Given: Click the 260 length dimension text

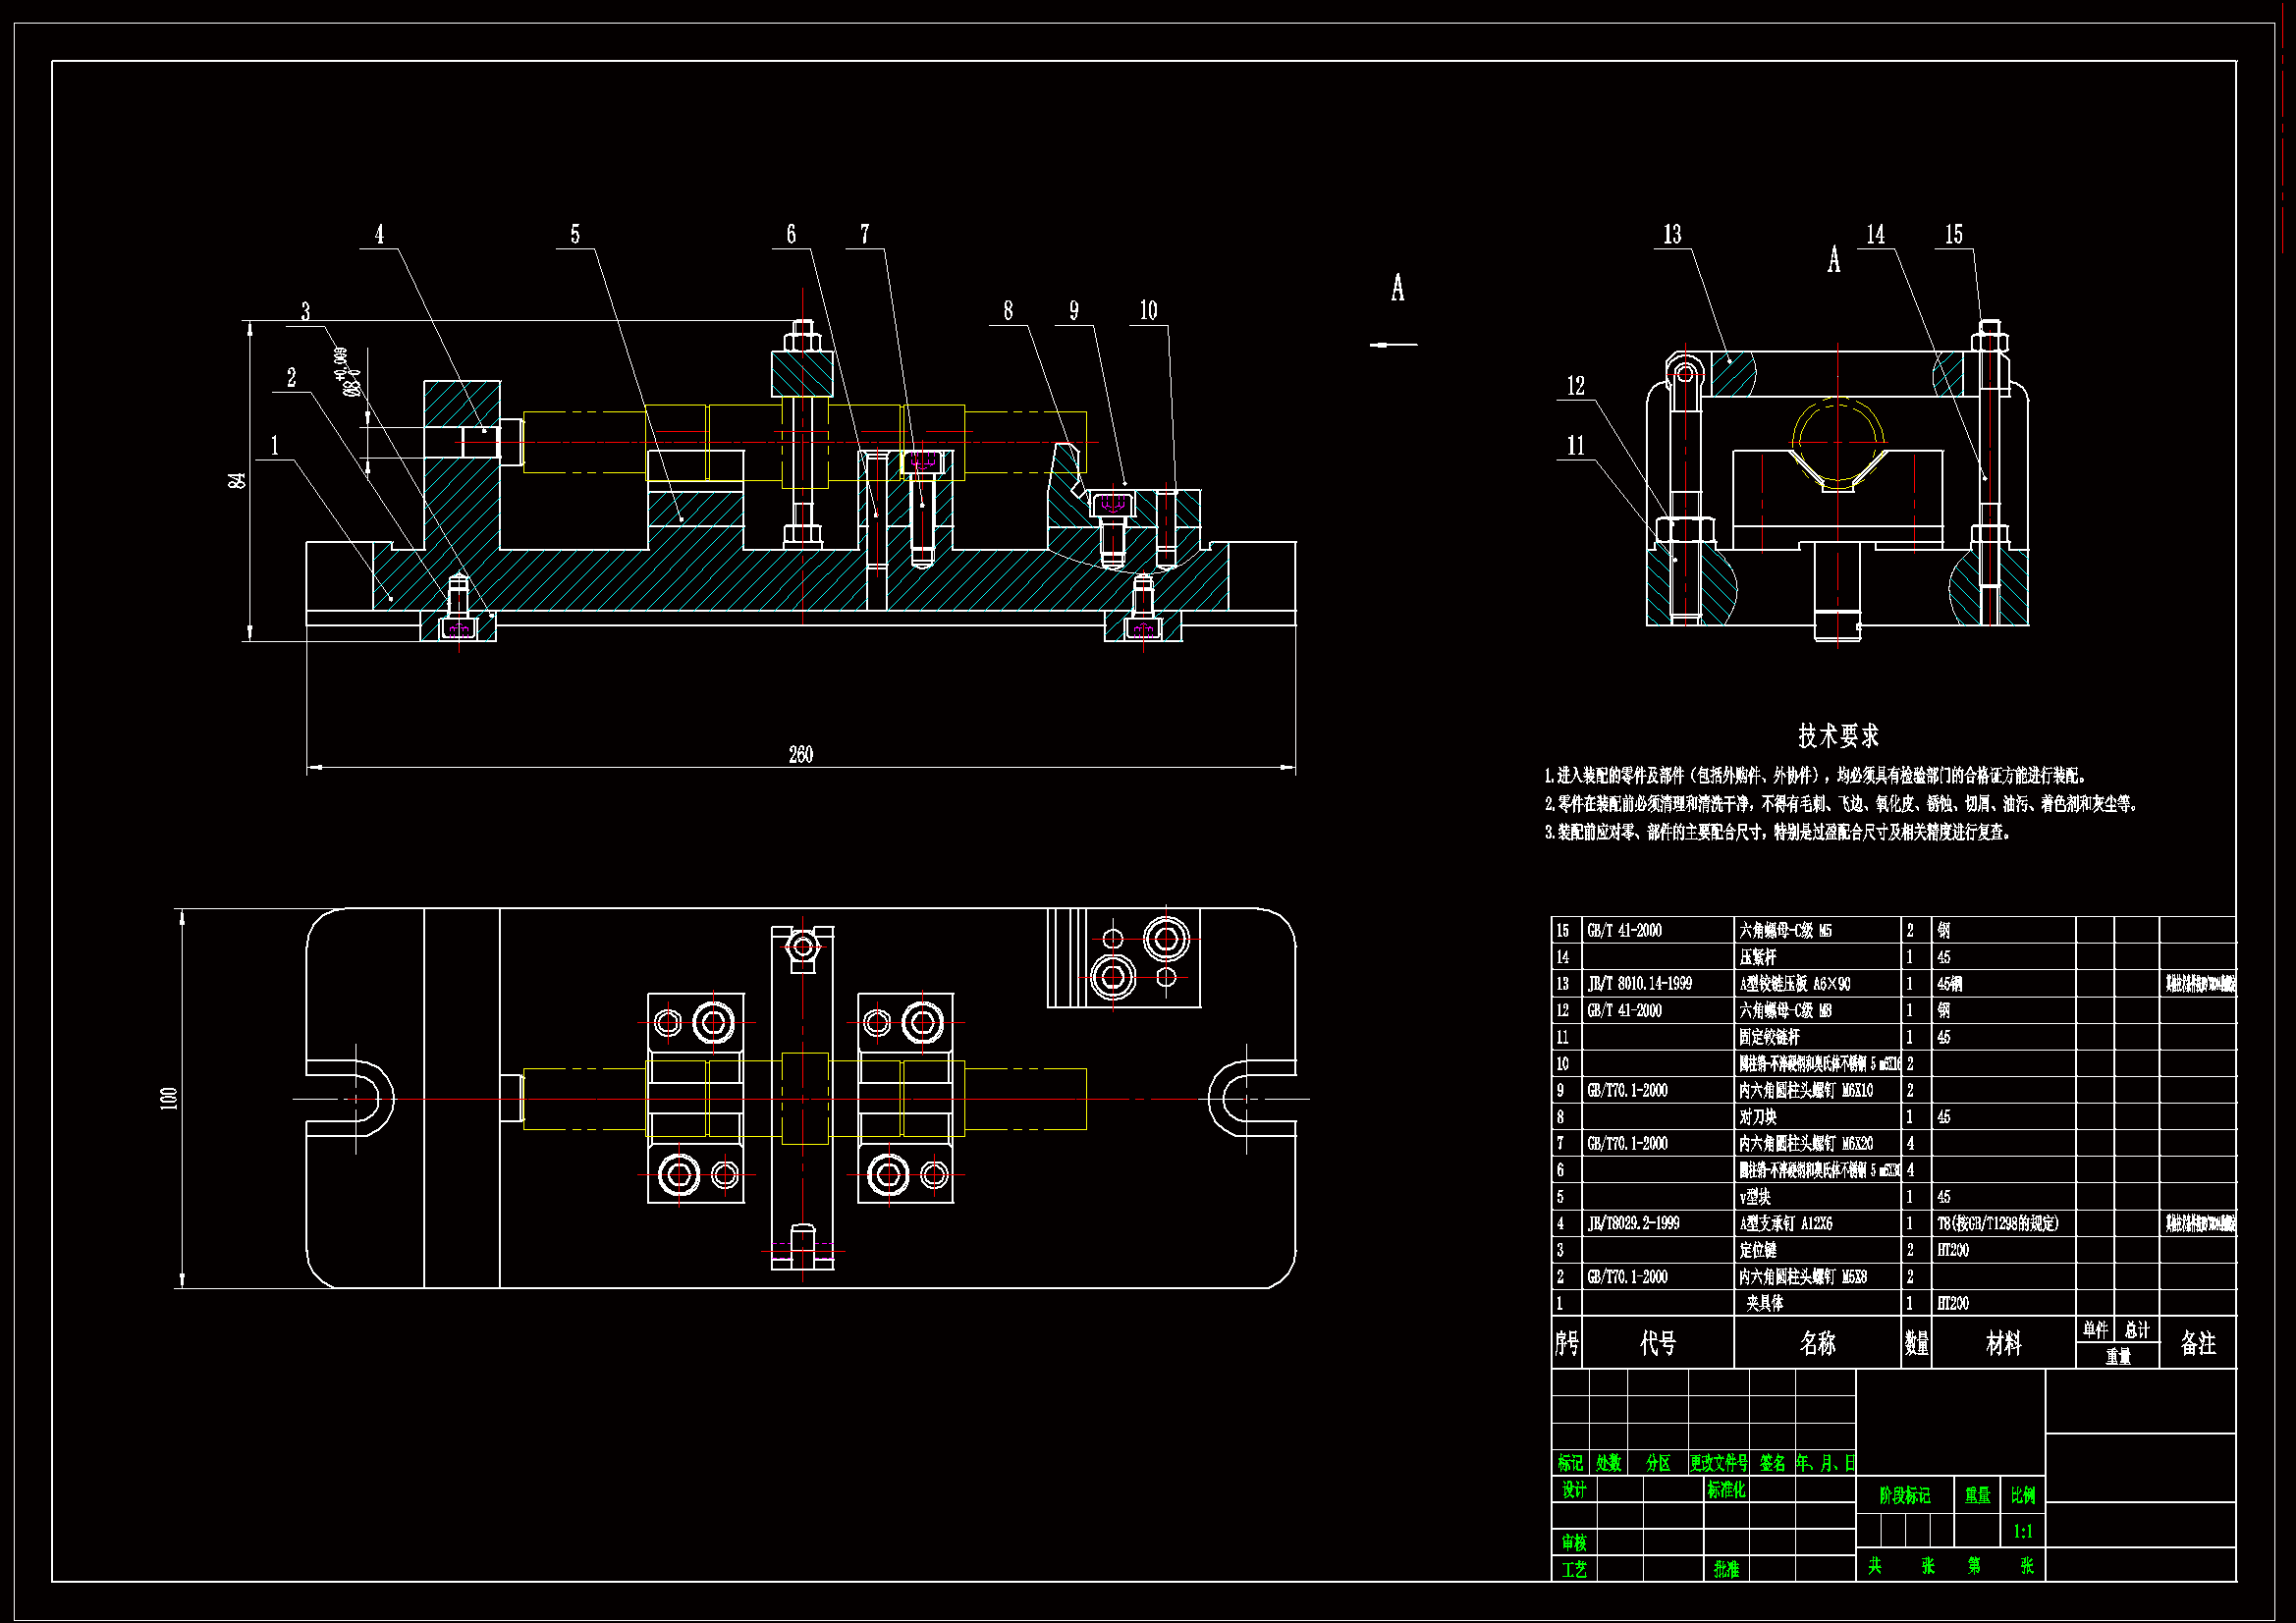Looking at the screenshot, I should tap(800, 755).
